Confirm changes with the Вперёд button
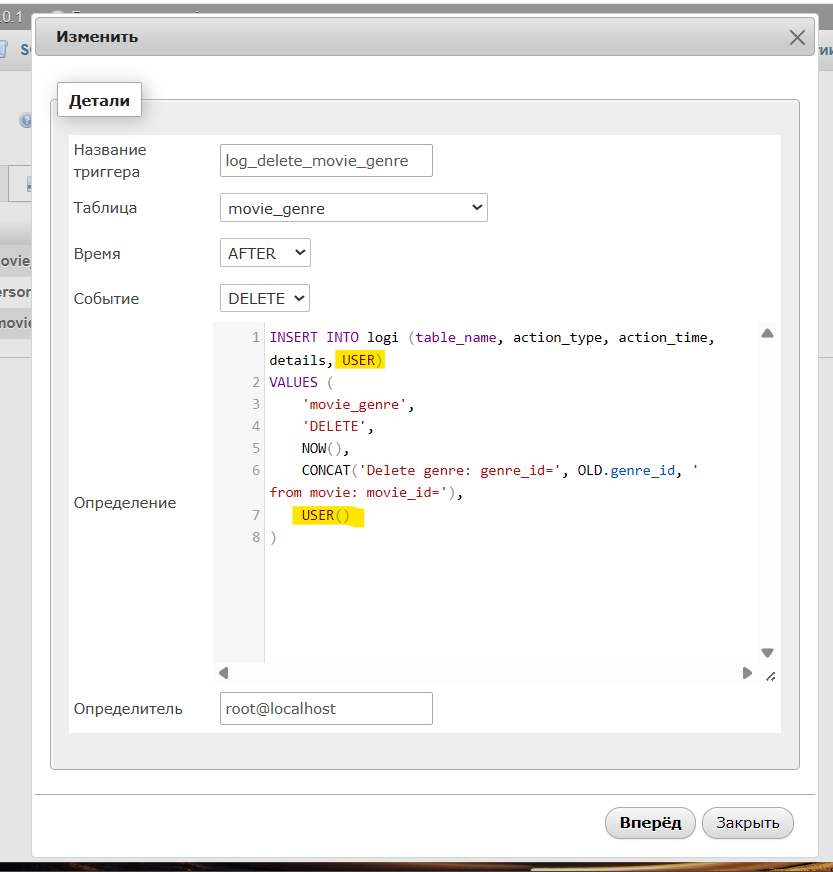 (x=650, y=823)
